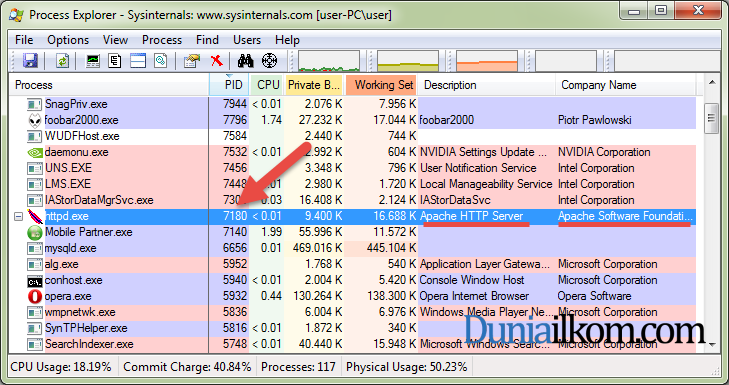Click the CPU usage history mini graph
729x385 pixels.
click(329, 61)
